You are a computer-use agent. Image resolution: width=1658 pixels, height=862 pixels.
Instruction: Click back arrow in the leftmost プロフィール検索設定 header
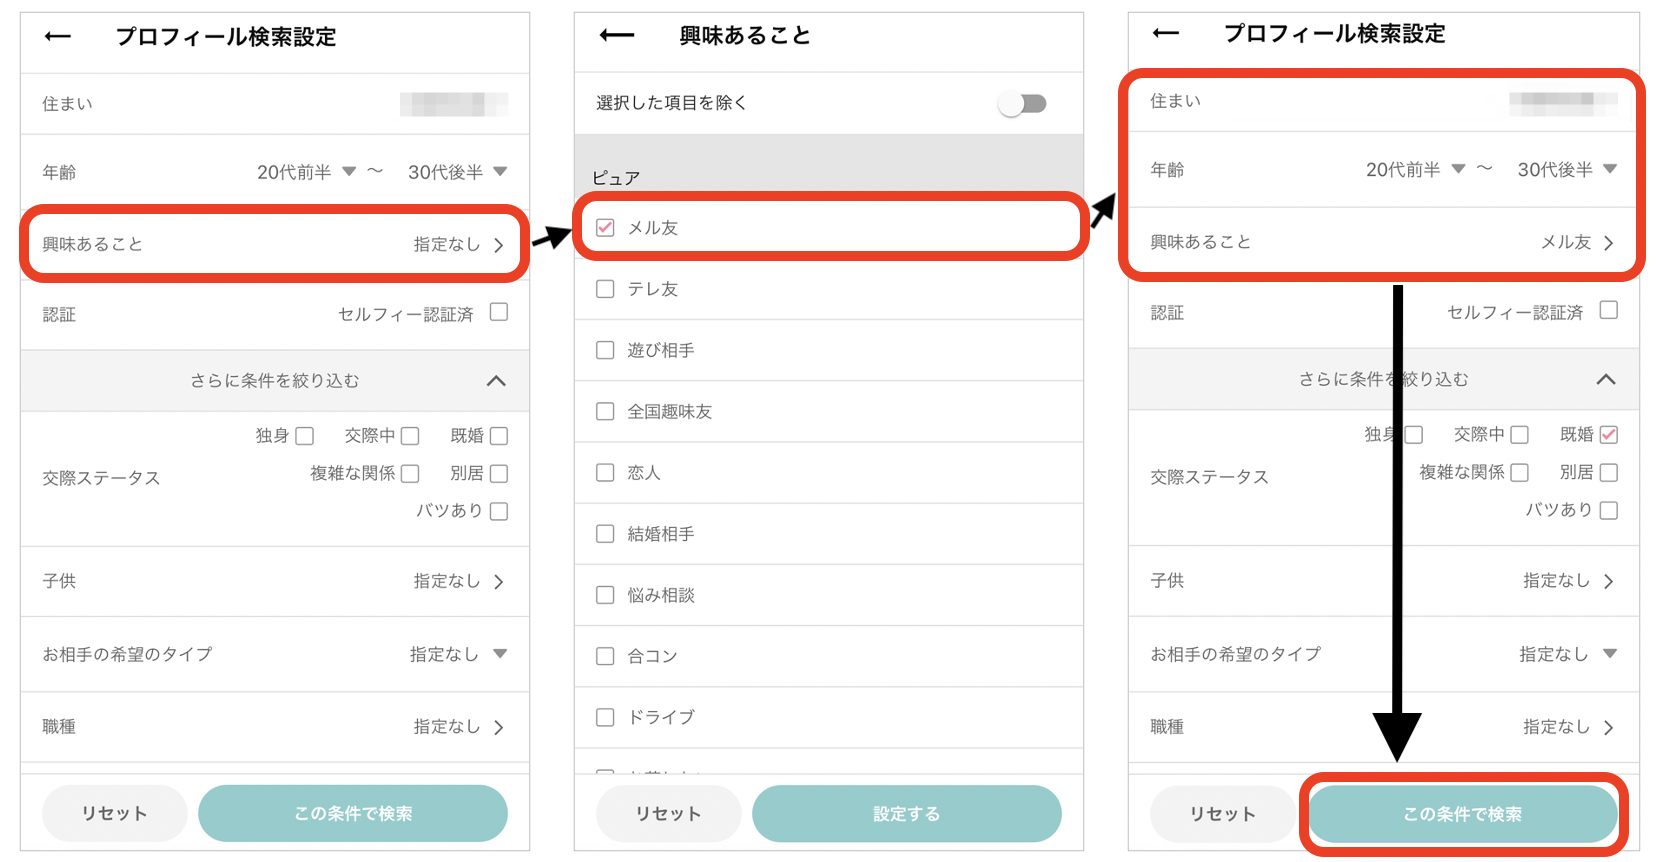point(58,37)
